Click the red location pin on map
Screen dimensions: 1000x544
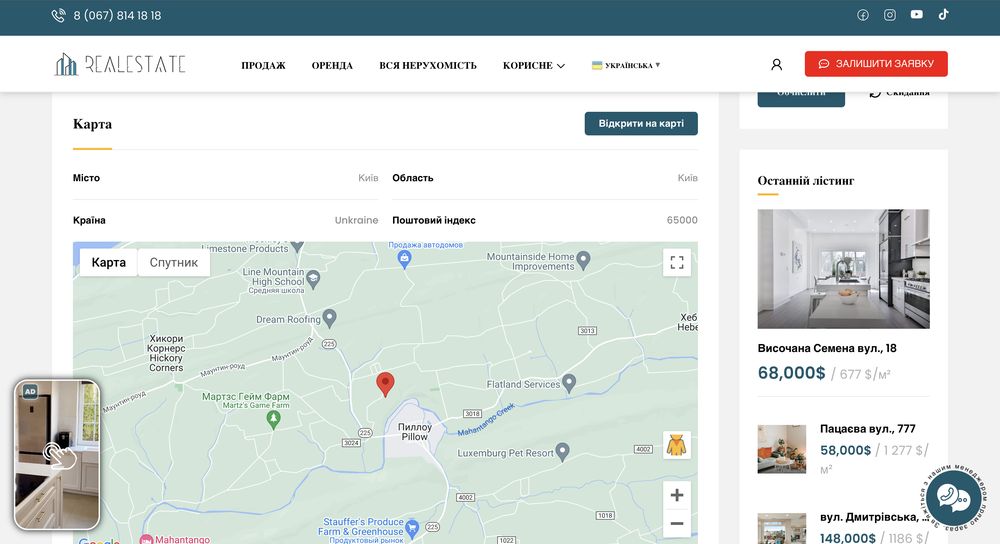(385, 384)
